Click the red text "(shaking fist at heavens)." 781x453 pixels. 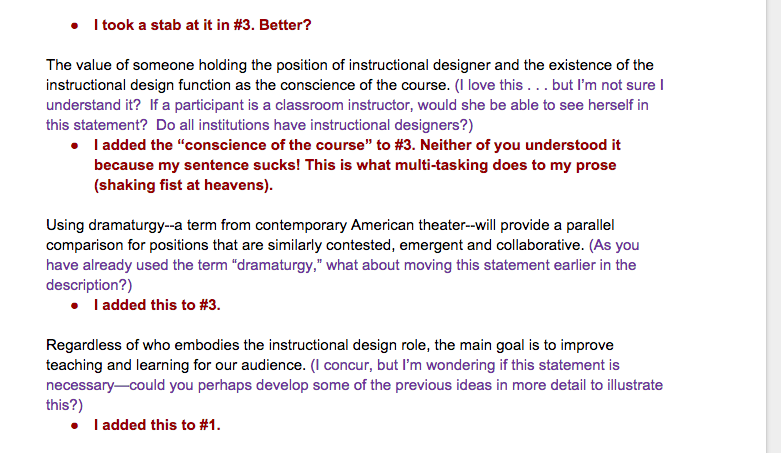click(183, 185)
